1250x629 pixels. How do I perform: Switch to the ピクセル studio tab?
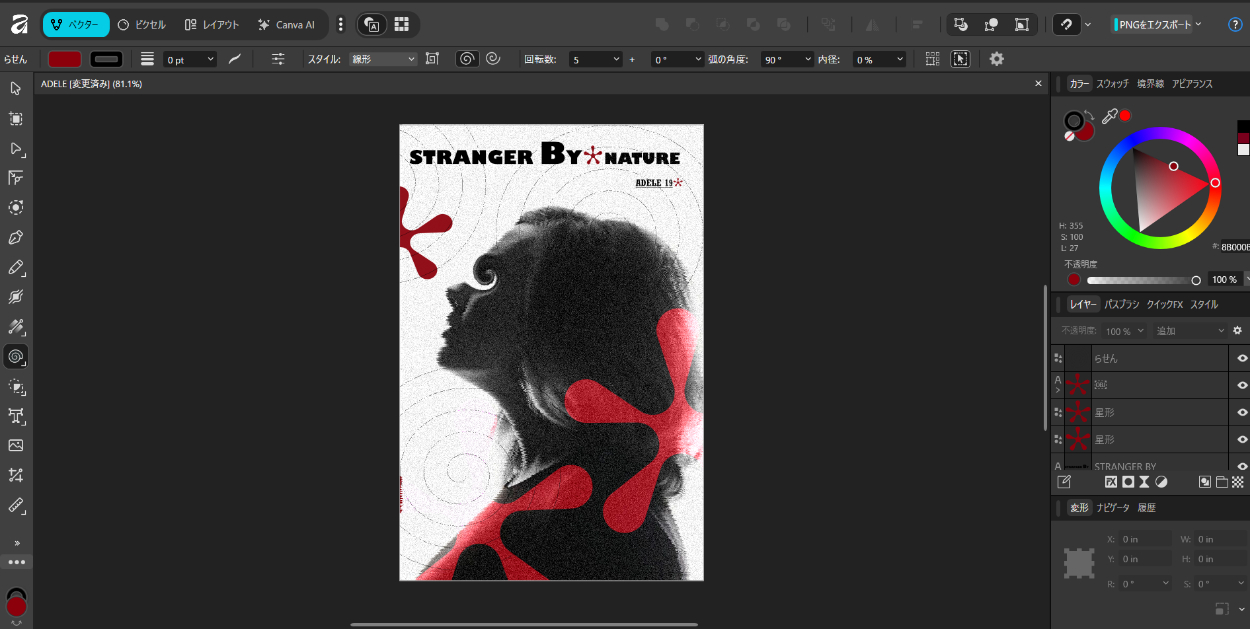tap(142, 24)
